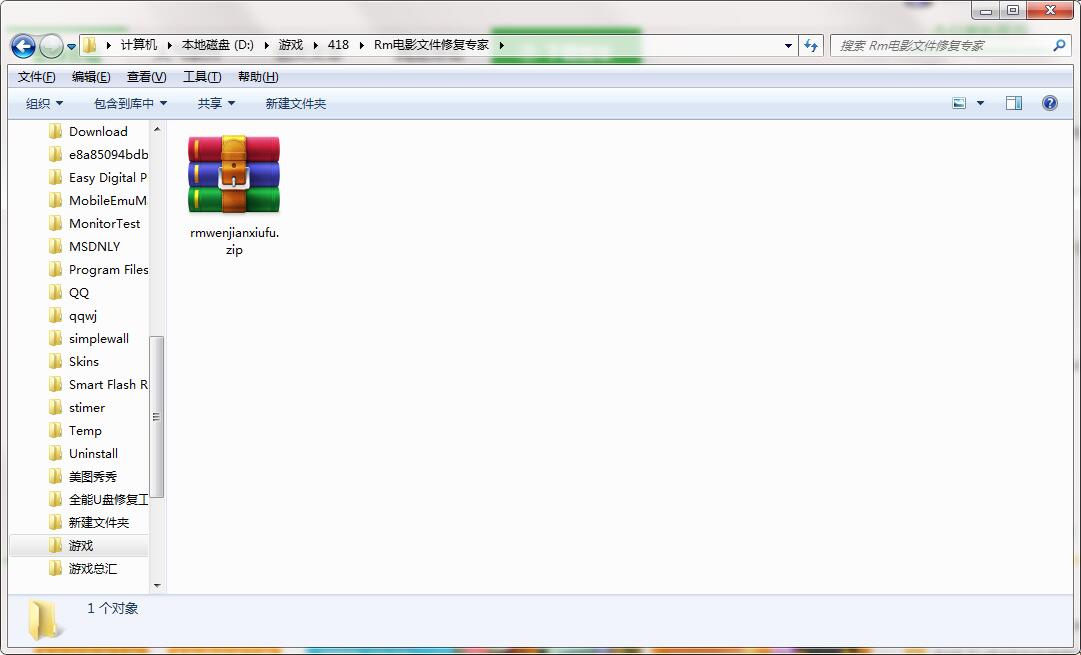Click the Back navigation arrow button
The image size is (1081, 655).
tap(23, 46)
